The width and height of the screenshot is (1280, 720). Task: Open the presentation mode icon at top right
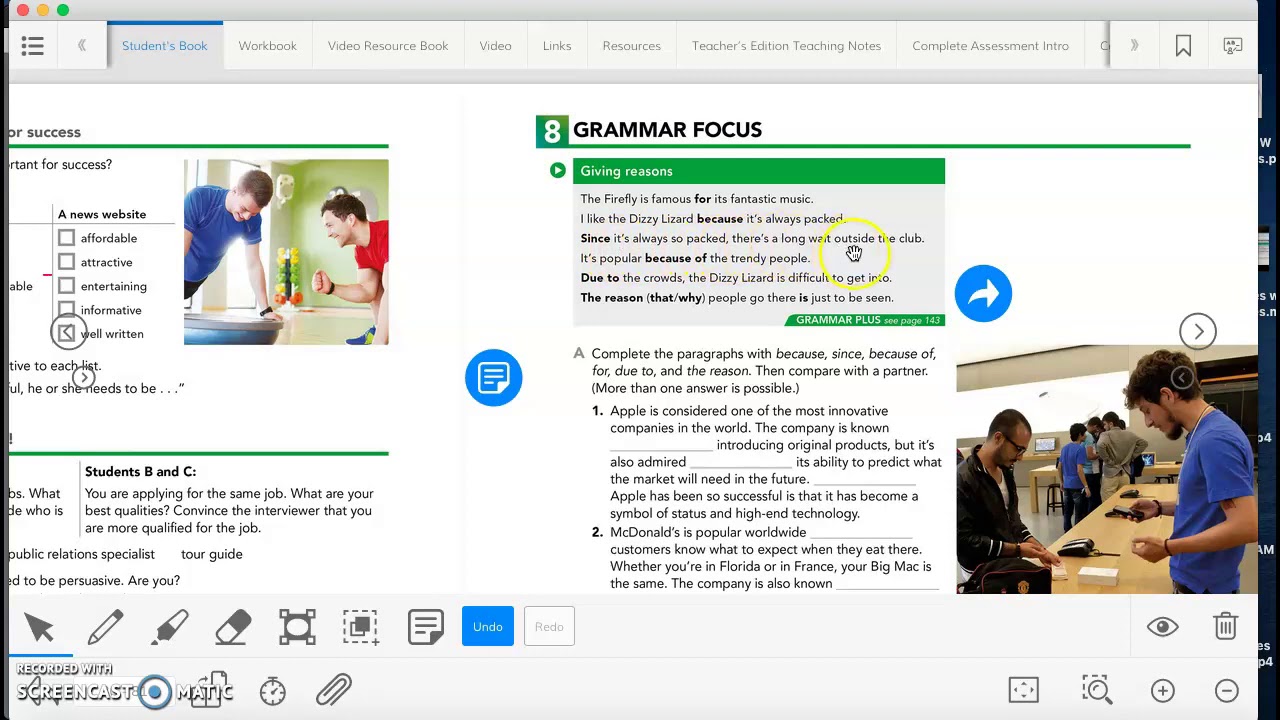pyautogui.click(x=1233, y=46)
